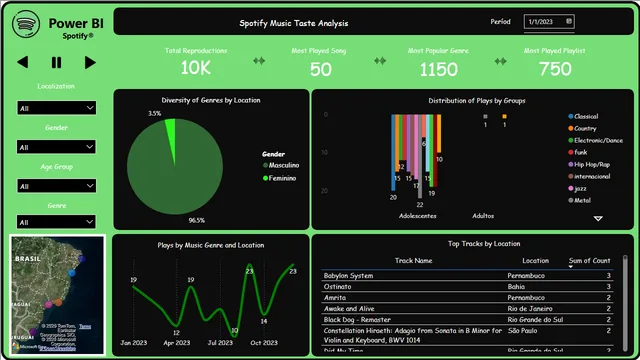640x360 pixels.
Task: Click the blue Classical bar valued 20
Action: pos(393,152)
